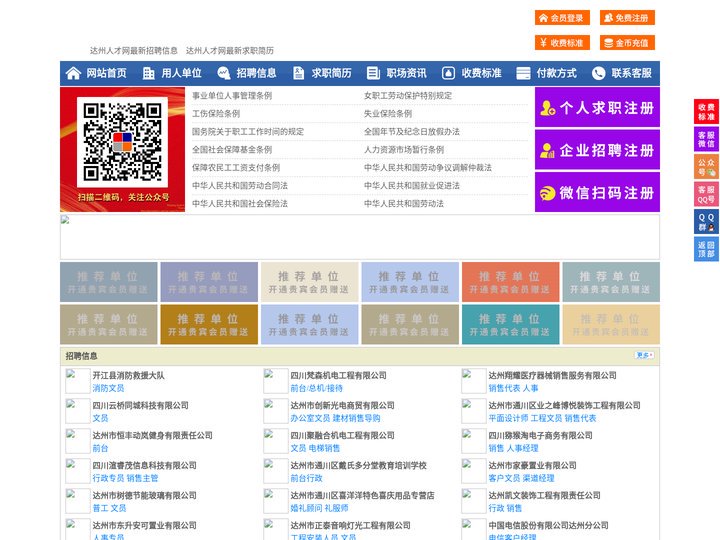This screenshot has height=540, width=720.
Task: Click the teal 推荐单位 tile
Action: tap(511, 325)
